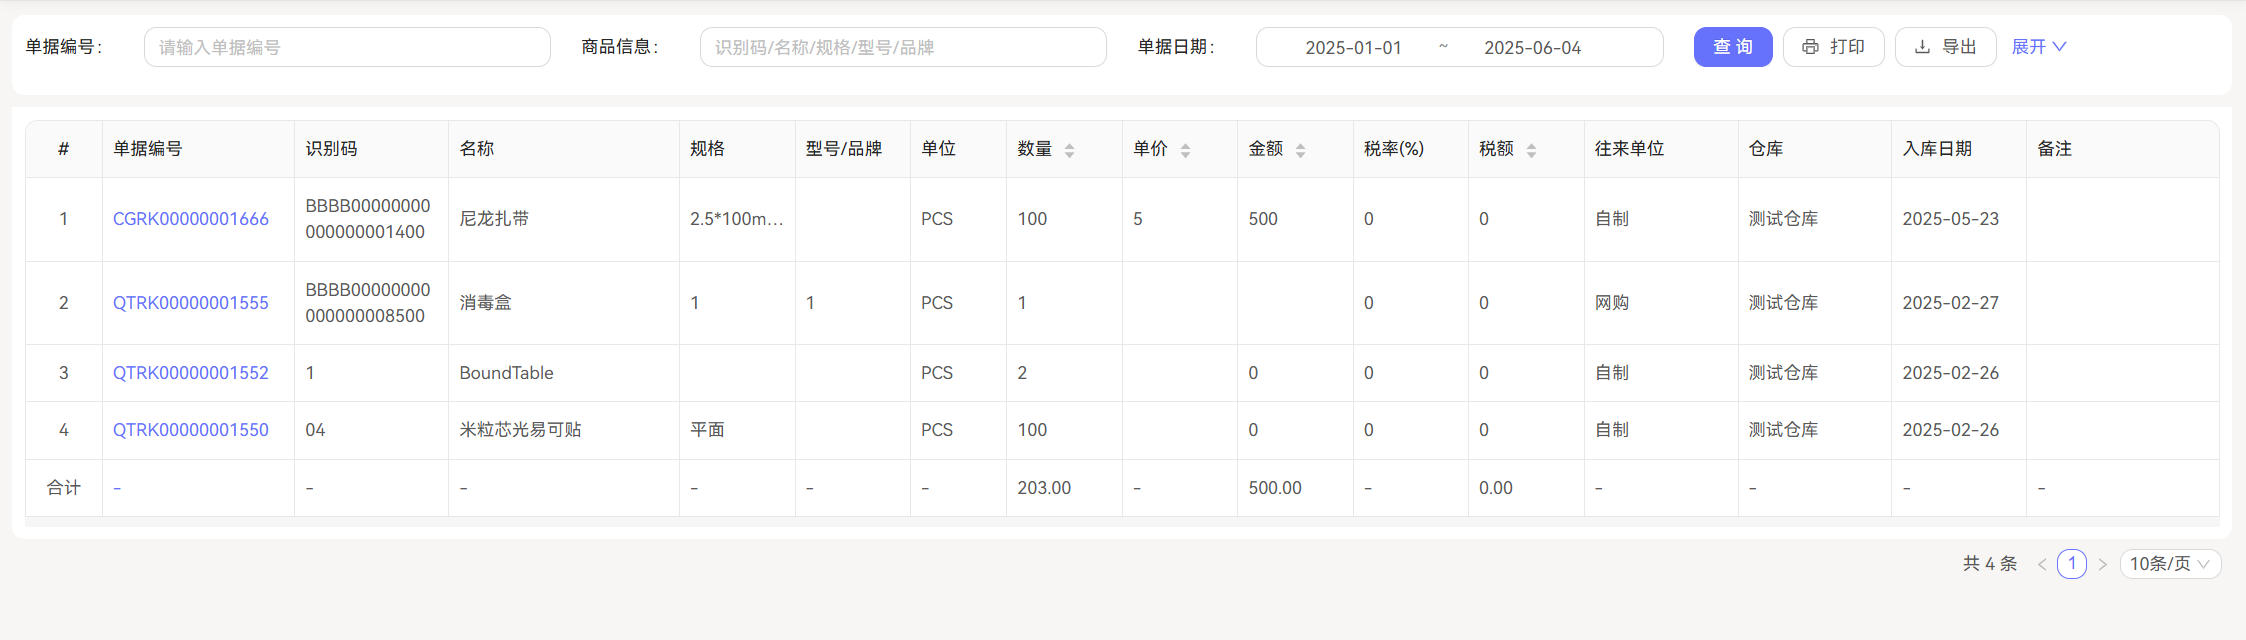Sort the table by 单价 column
This screenshot has height=640, width=2246.
1185,150
